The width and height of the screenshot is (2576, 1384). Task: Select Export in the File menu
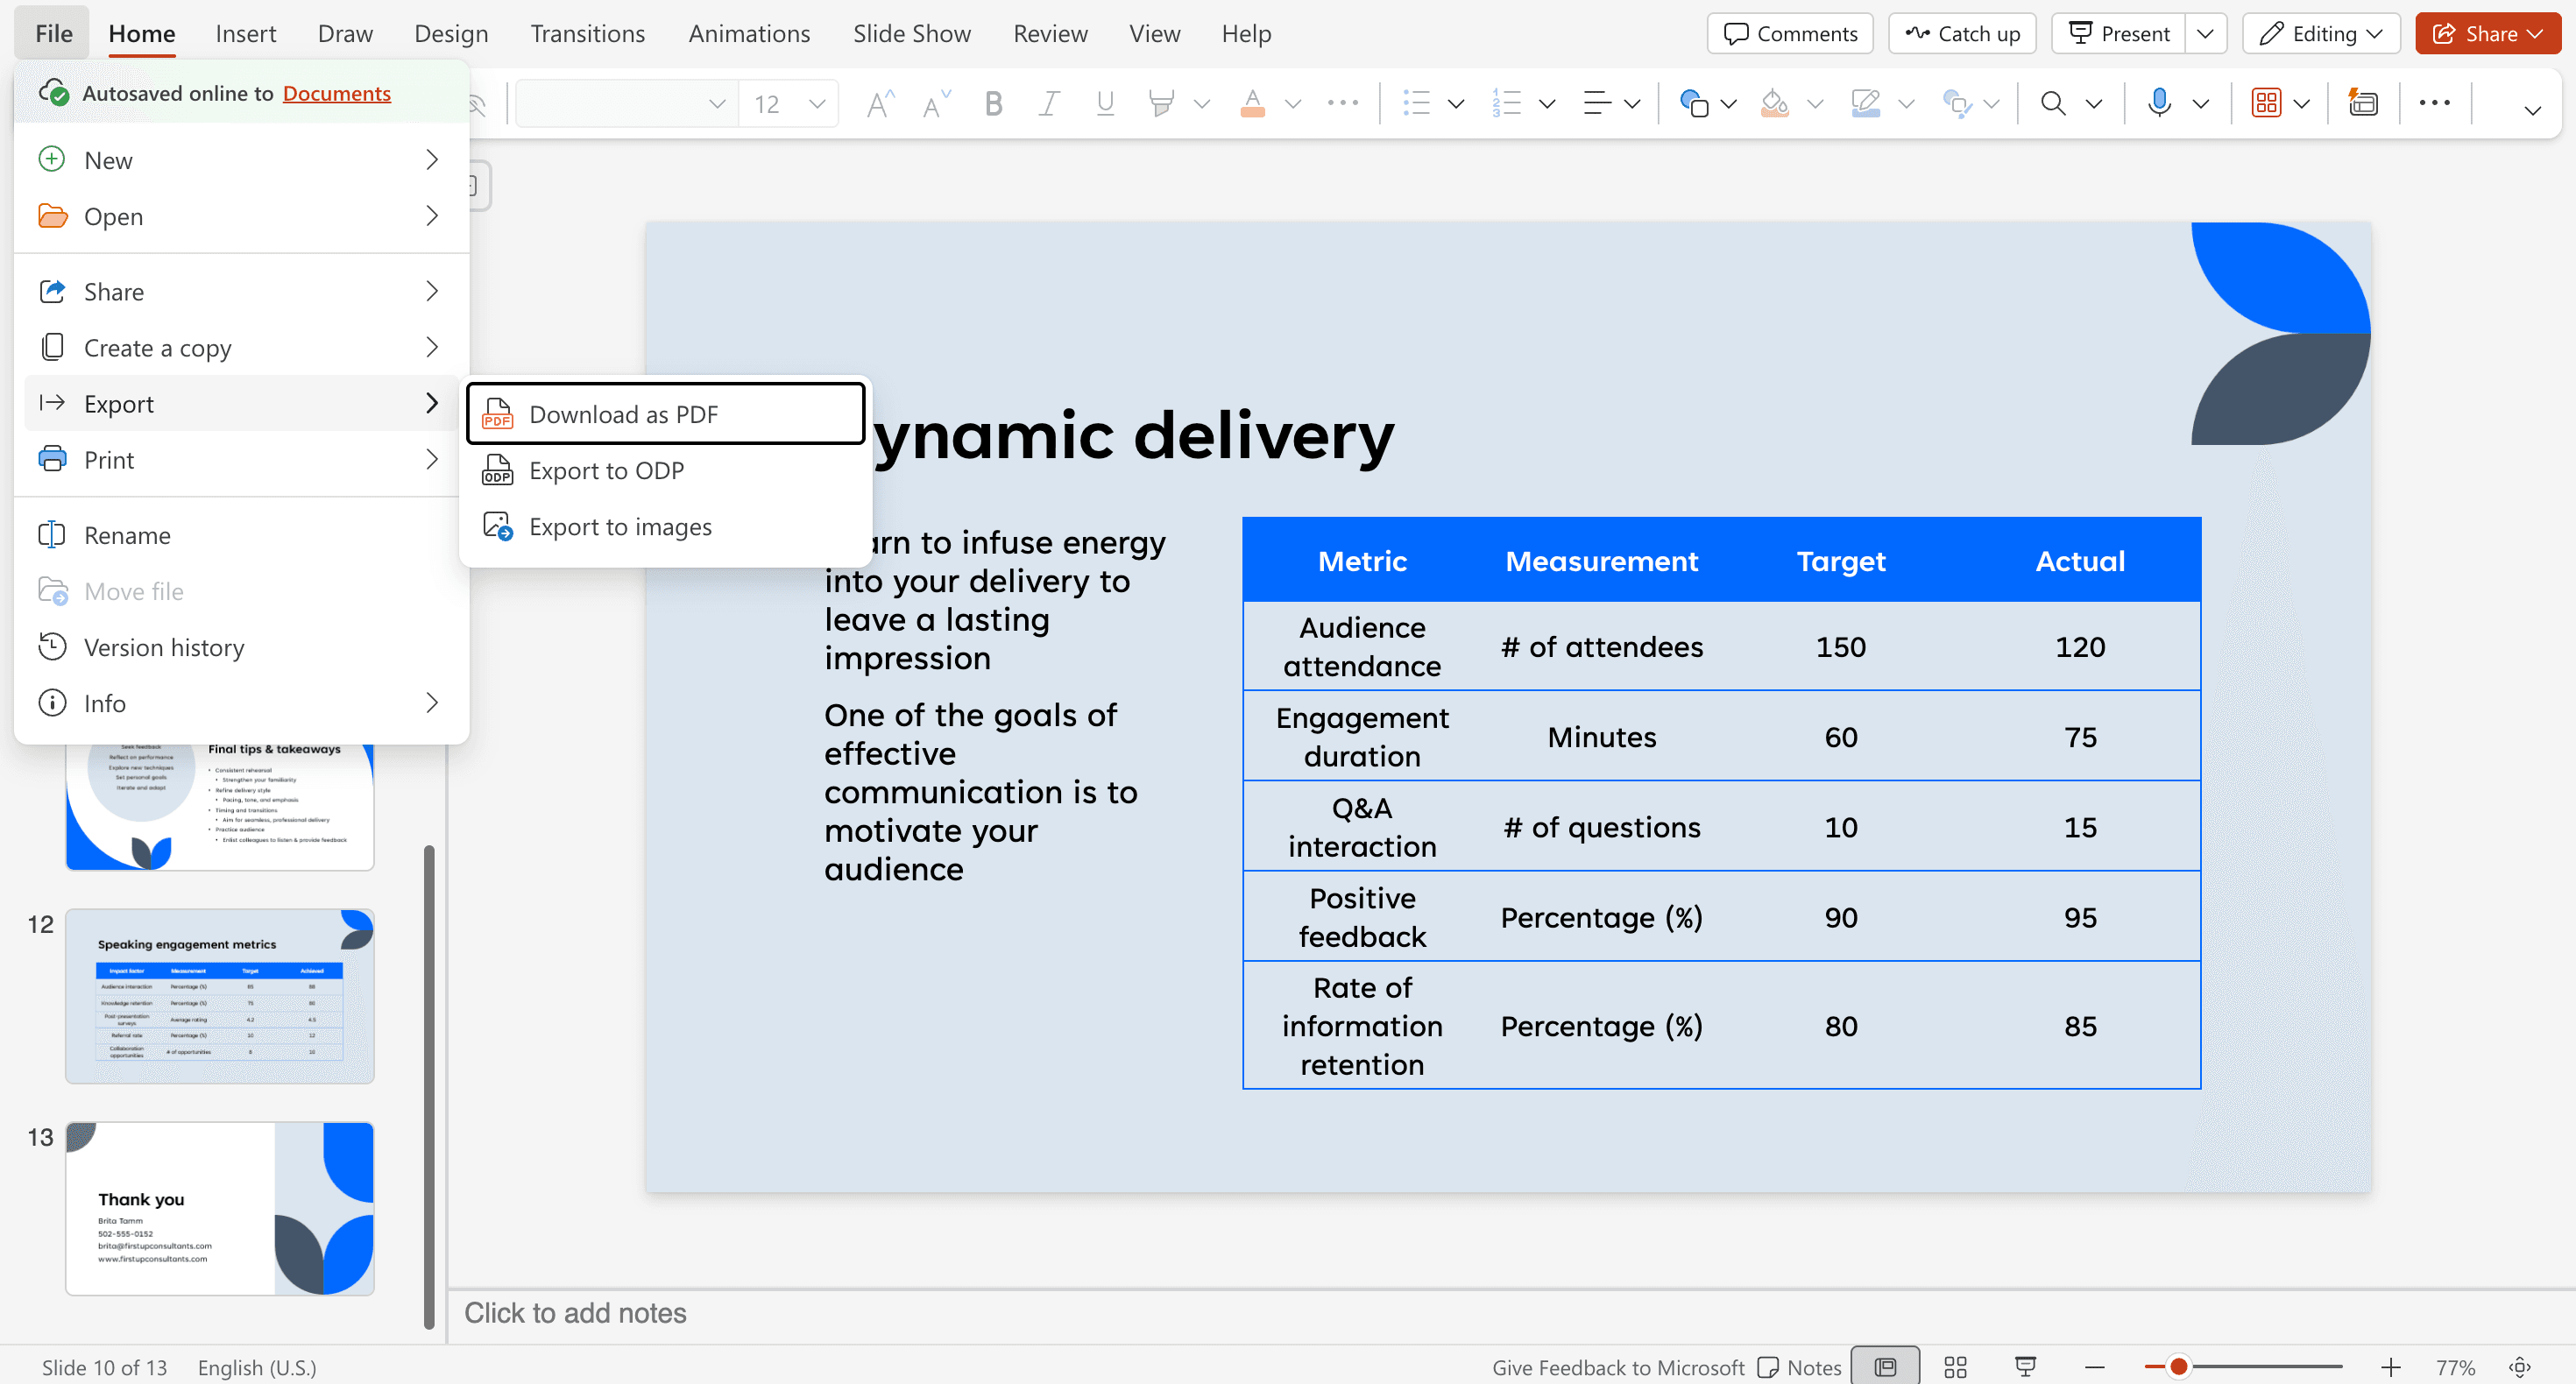(x=241, y=403)
